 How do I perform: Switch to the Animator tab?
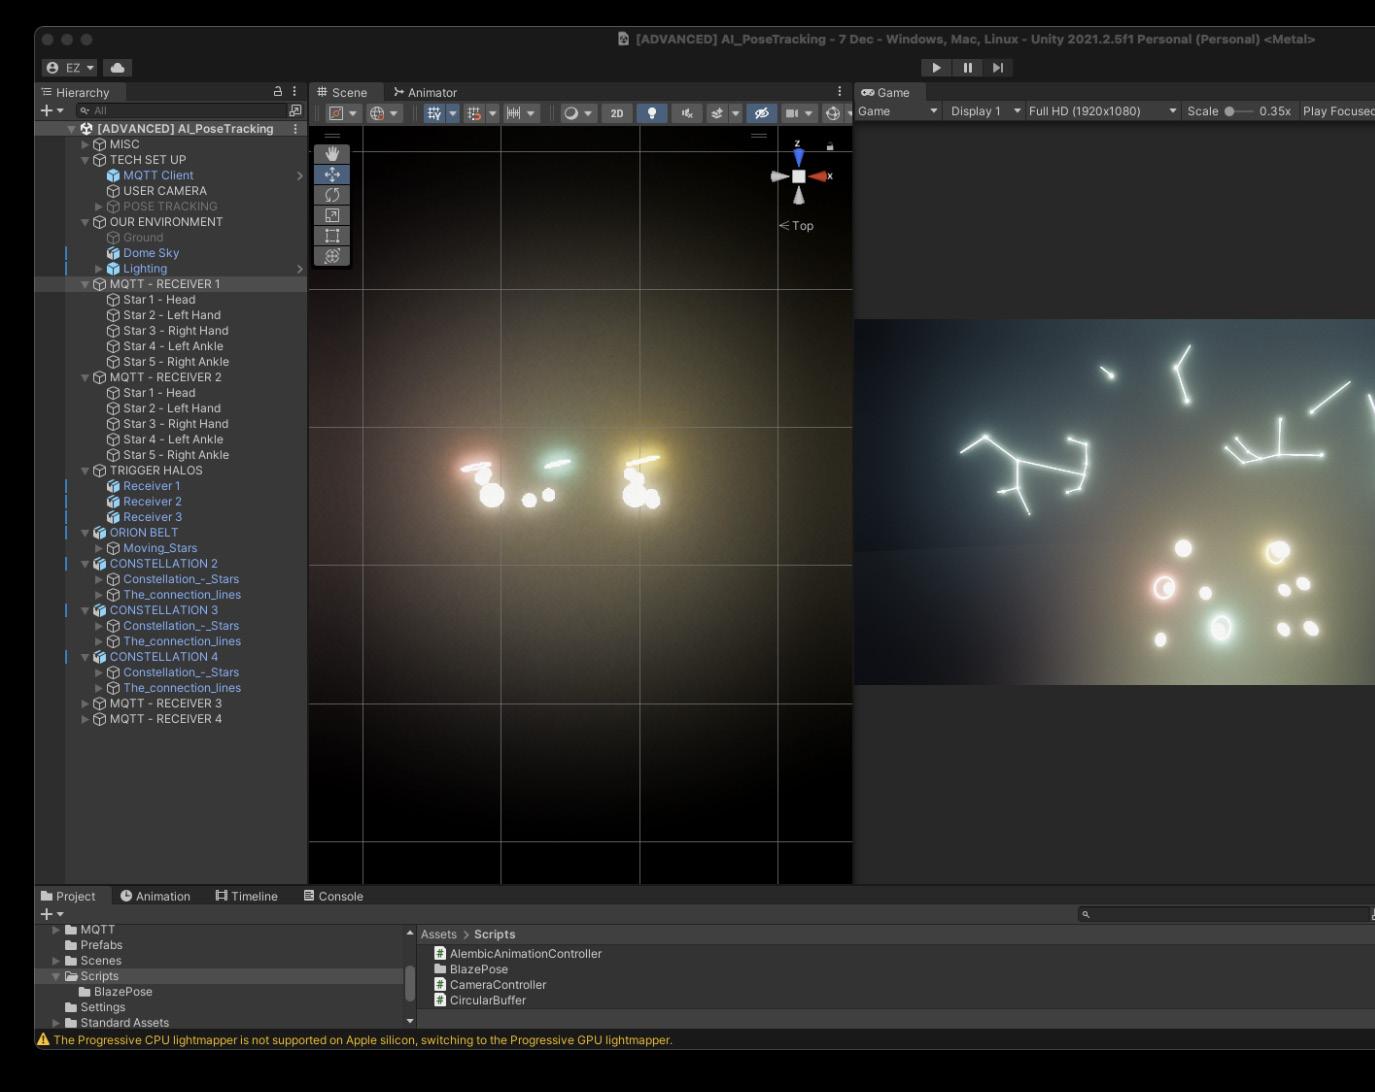click(425, 92)
